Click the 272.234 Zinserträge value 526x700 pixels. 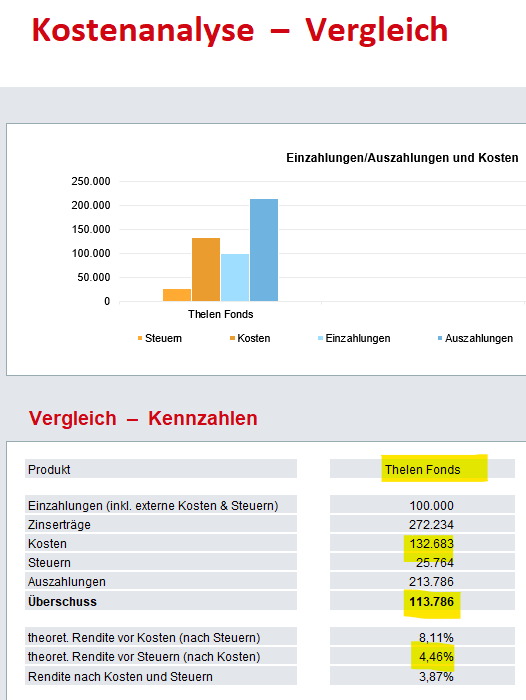pyautogui.click(x=431, y=525)
